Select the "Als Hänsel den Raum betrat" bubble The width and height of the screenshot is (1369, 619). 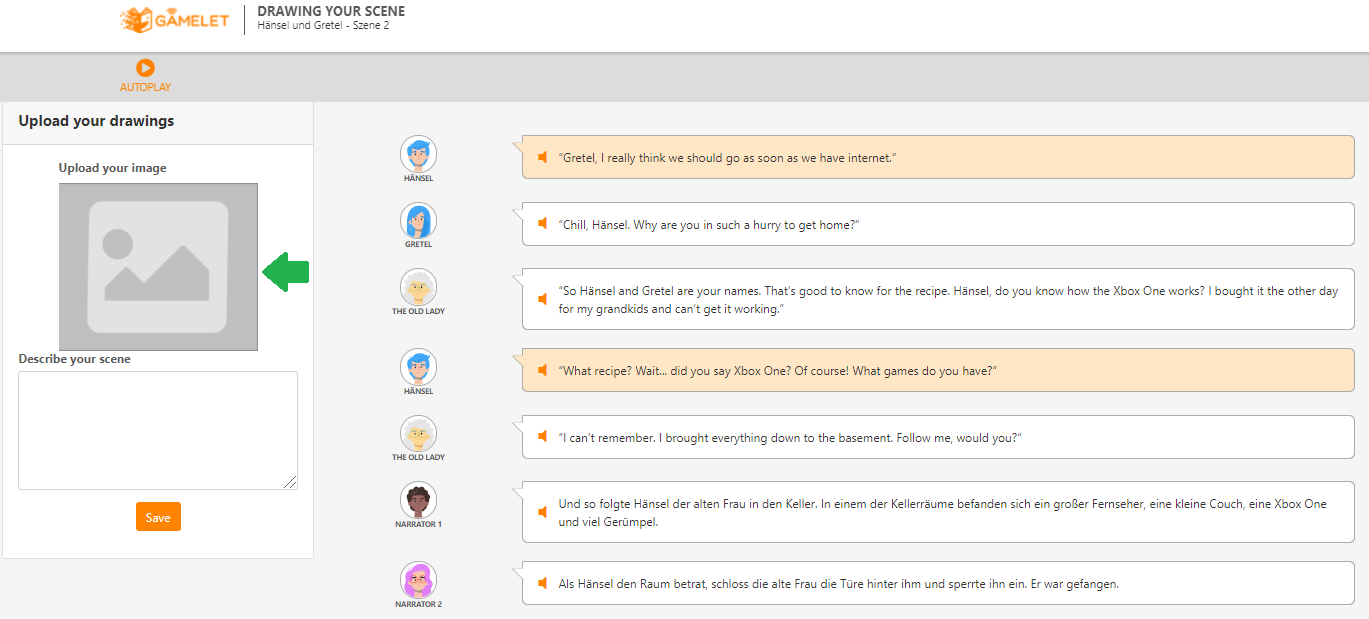point(938,583)
